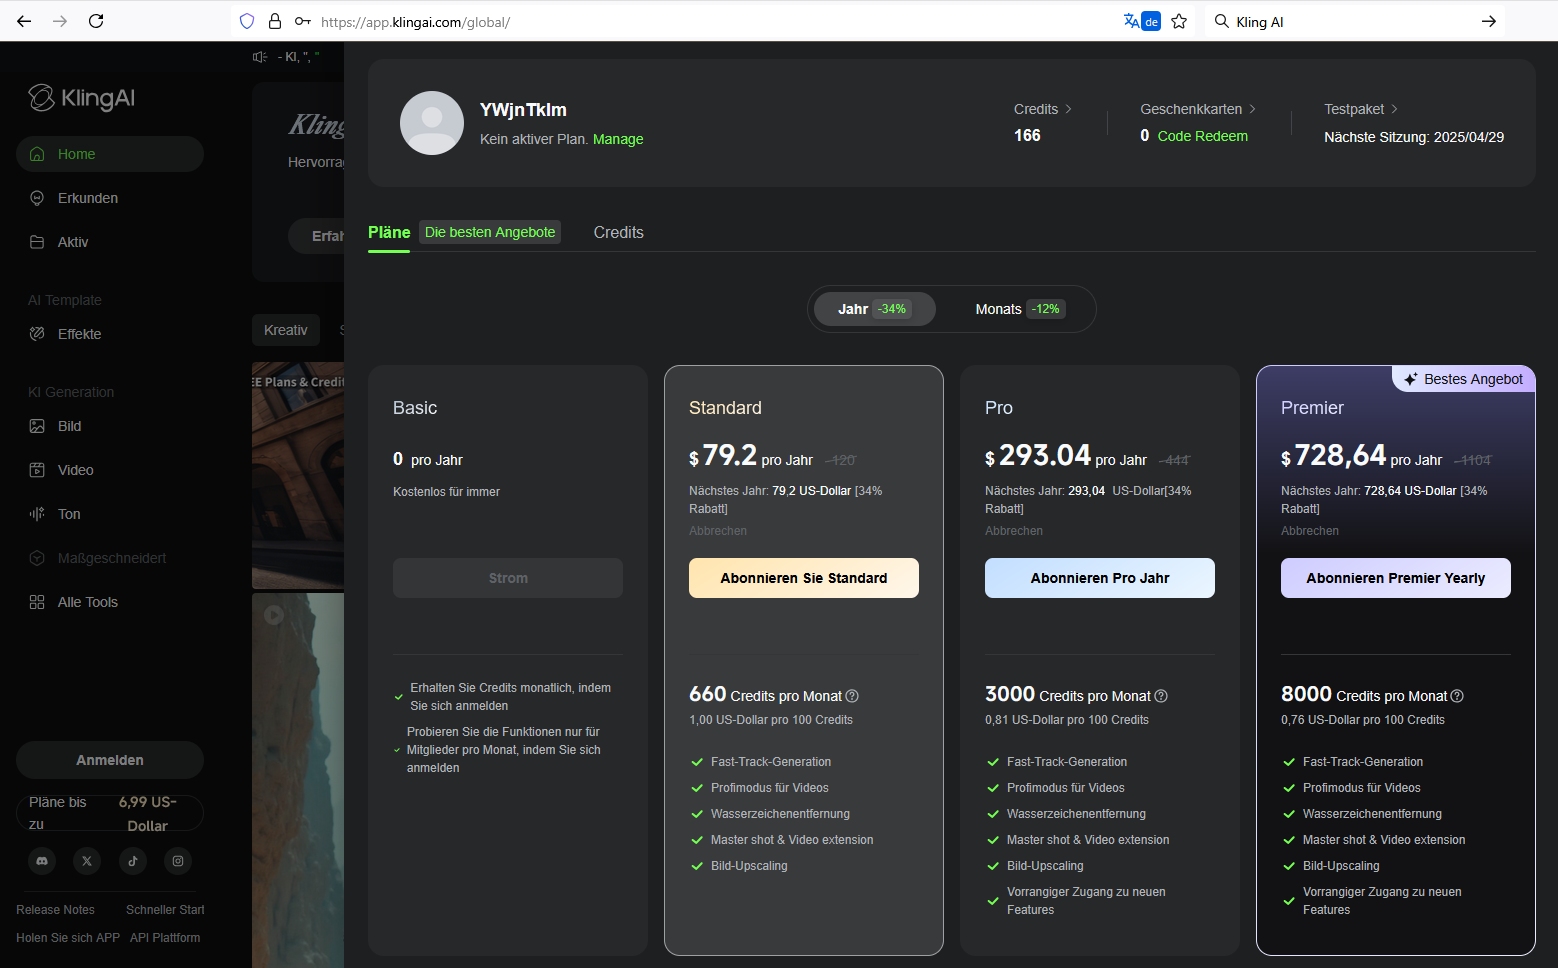This screenshot has height=968, width=1558.
Task: Go back with the browser back arrow
Action: tap(24, 21)
